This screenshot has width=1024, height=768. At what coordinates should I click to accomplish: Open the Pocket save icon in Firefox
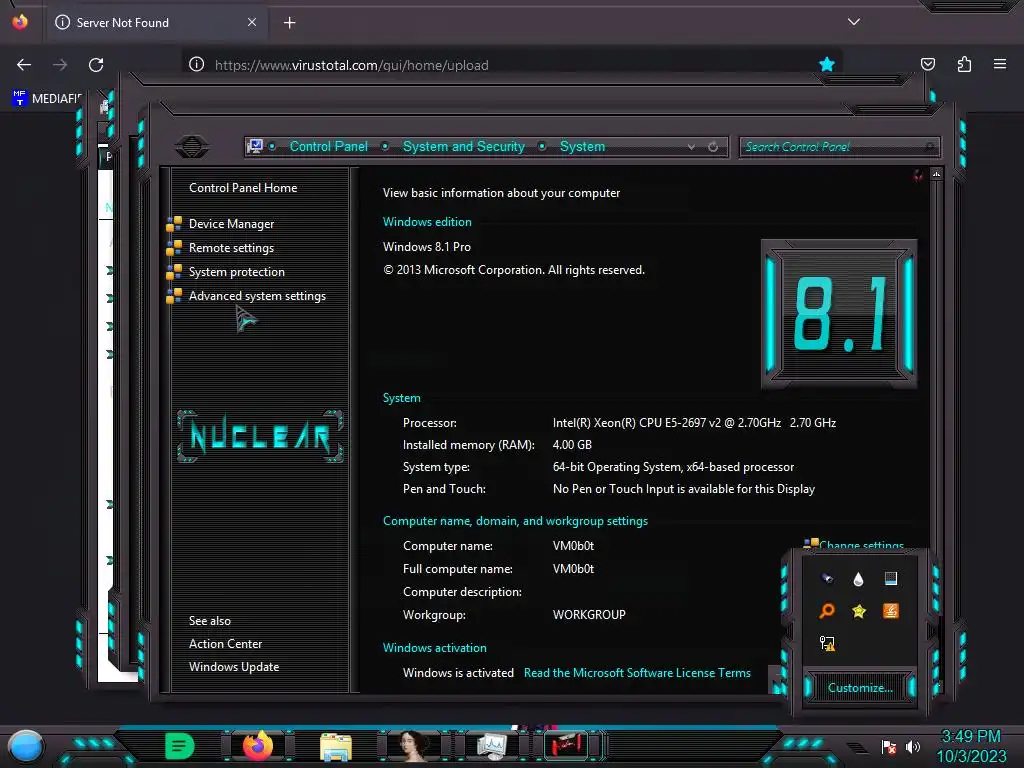click(927, 64)
